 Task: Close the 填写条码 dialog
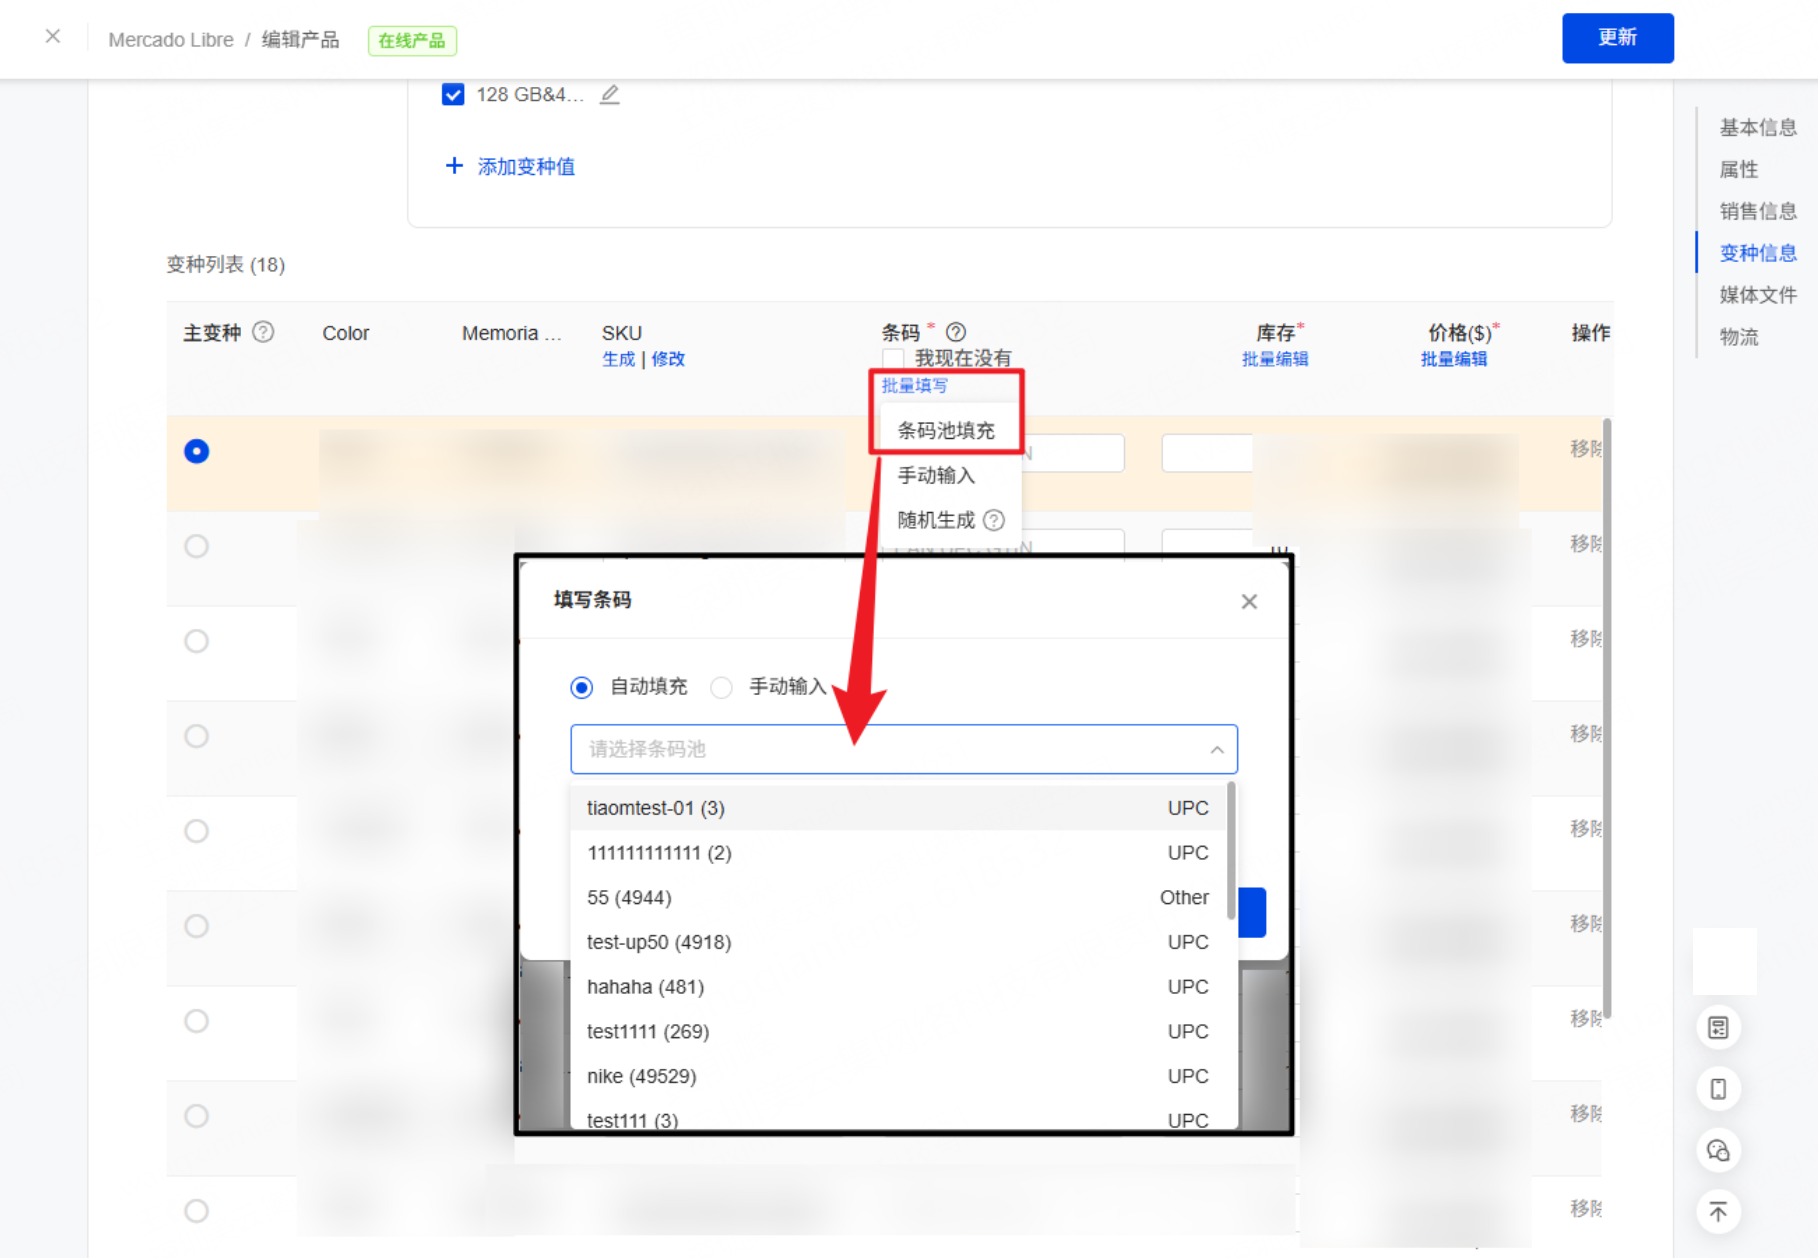[x=1249, y=601]
